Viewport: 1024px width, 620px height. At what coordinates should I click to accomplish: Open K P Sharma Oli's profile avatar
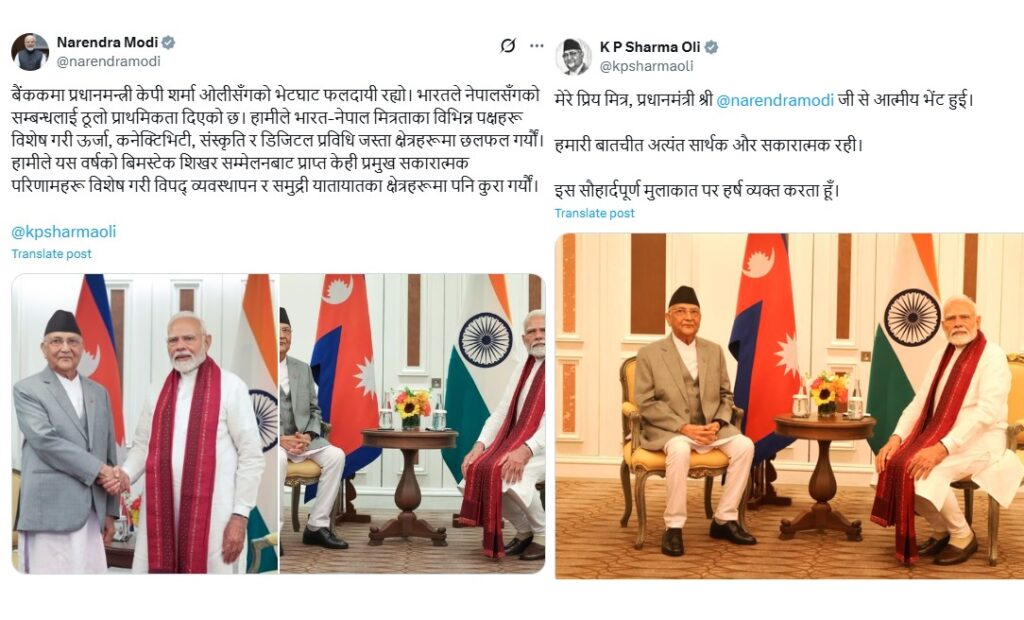(x=573, y=56)
